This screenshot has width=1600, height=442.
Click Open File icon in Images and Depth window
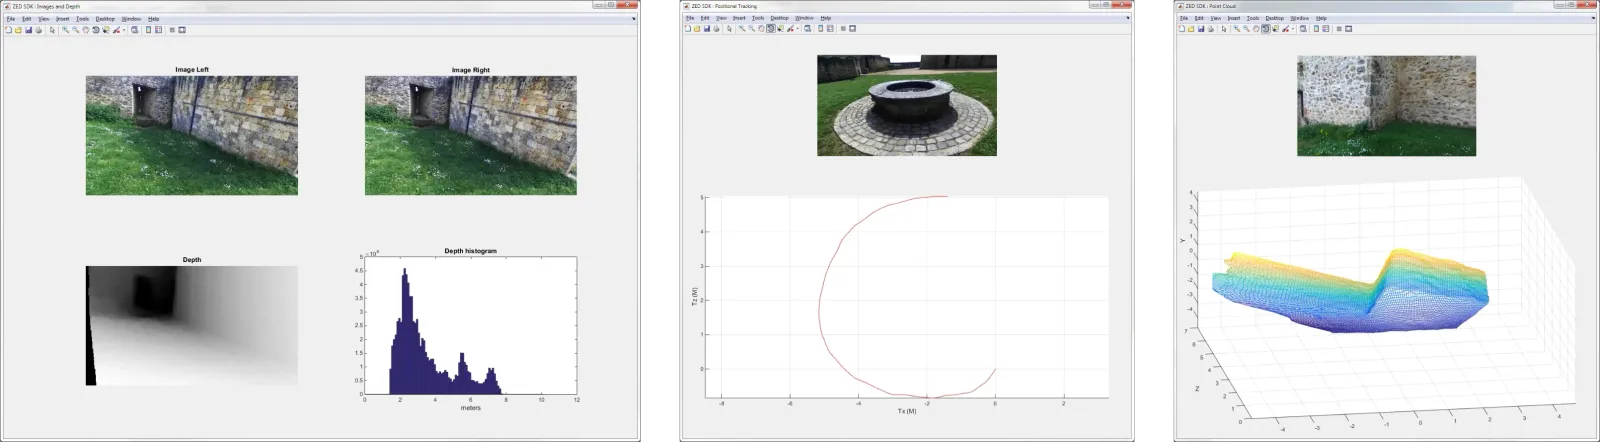pyautogui.click(x=18, y=30)
